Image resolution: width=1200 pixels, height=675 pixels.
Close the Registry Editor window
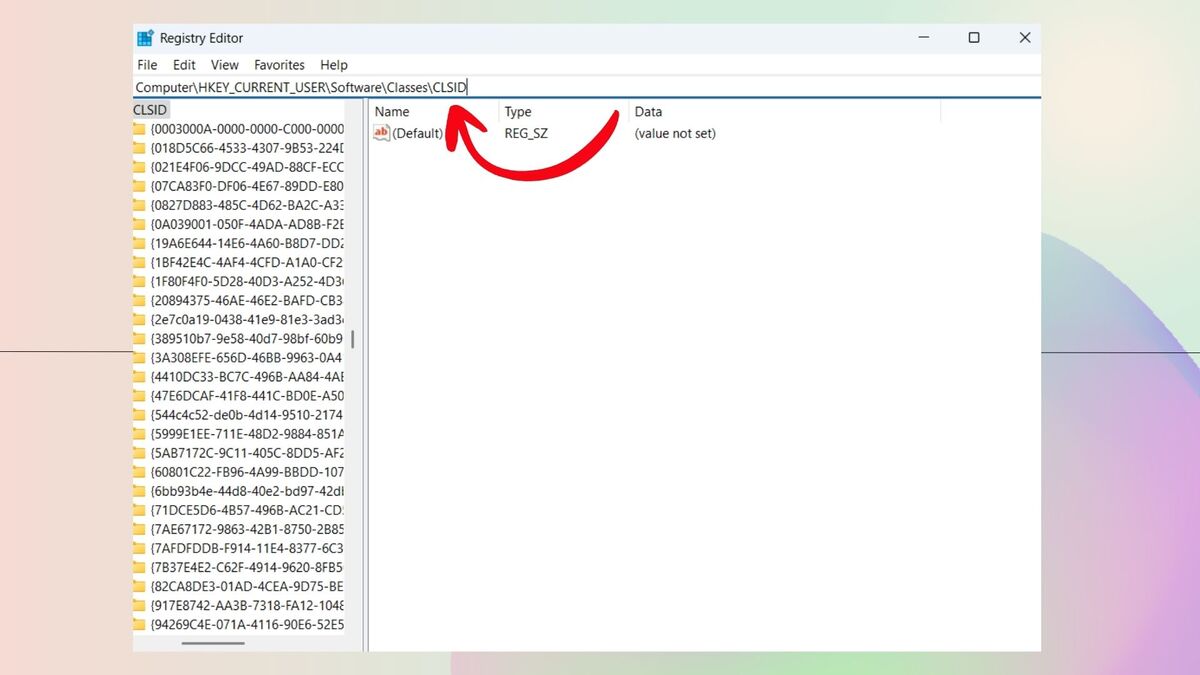click(1024, 38)
